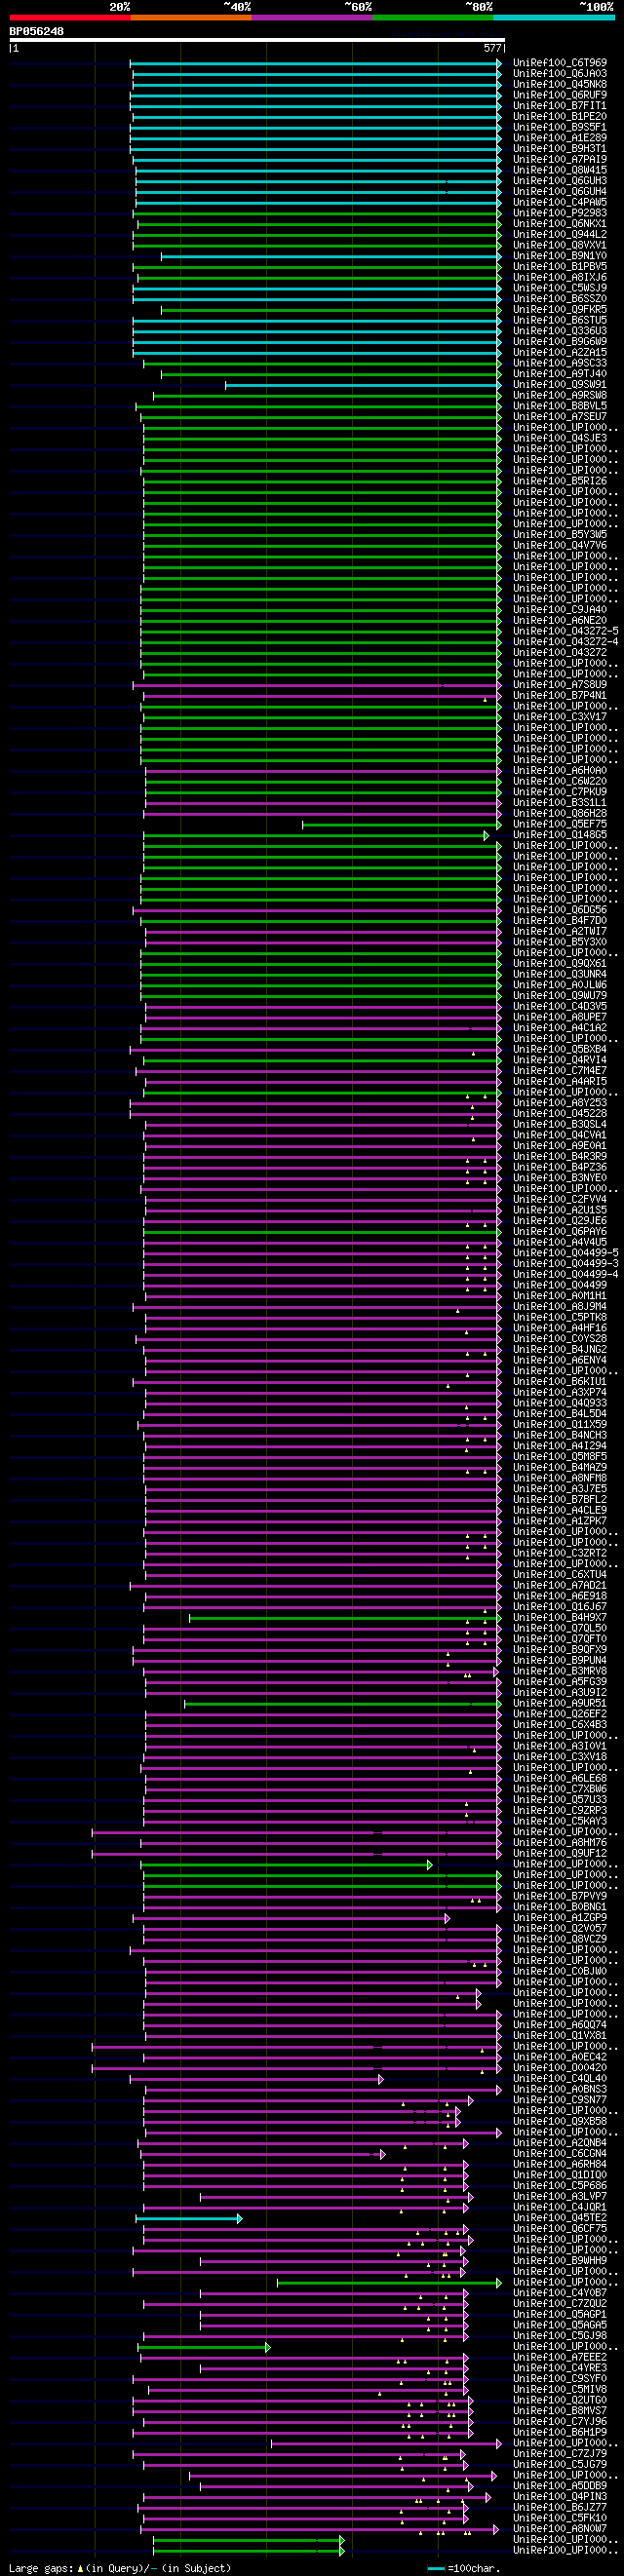Select label UniRef100_B5RI26

tap(560, 481)
